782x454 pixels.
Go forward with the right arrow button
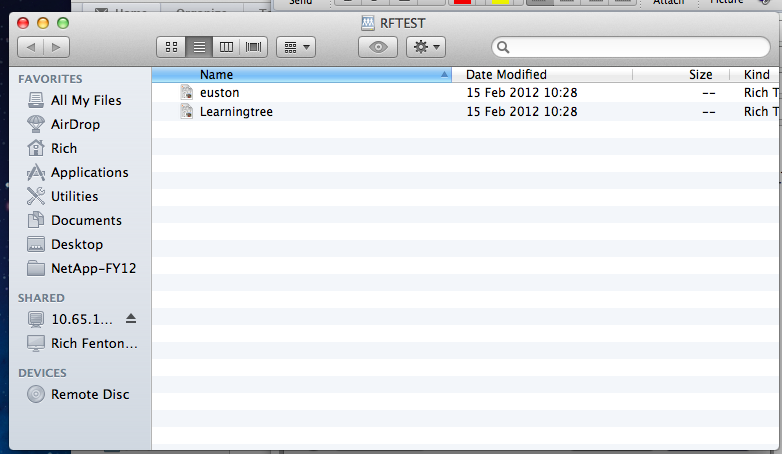(56, 47)
